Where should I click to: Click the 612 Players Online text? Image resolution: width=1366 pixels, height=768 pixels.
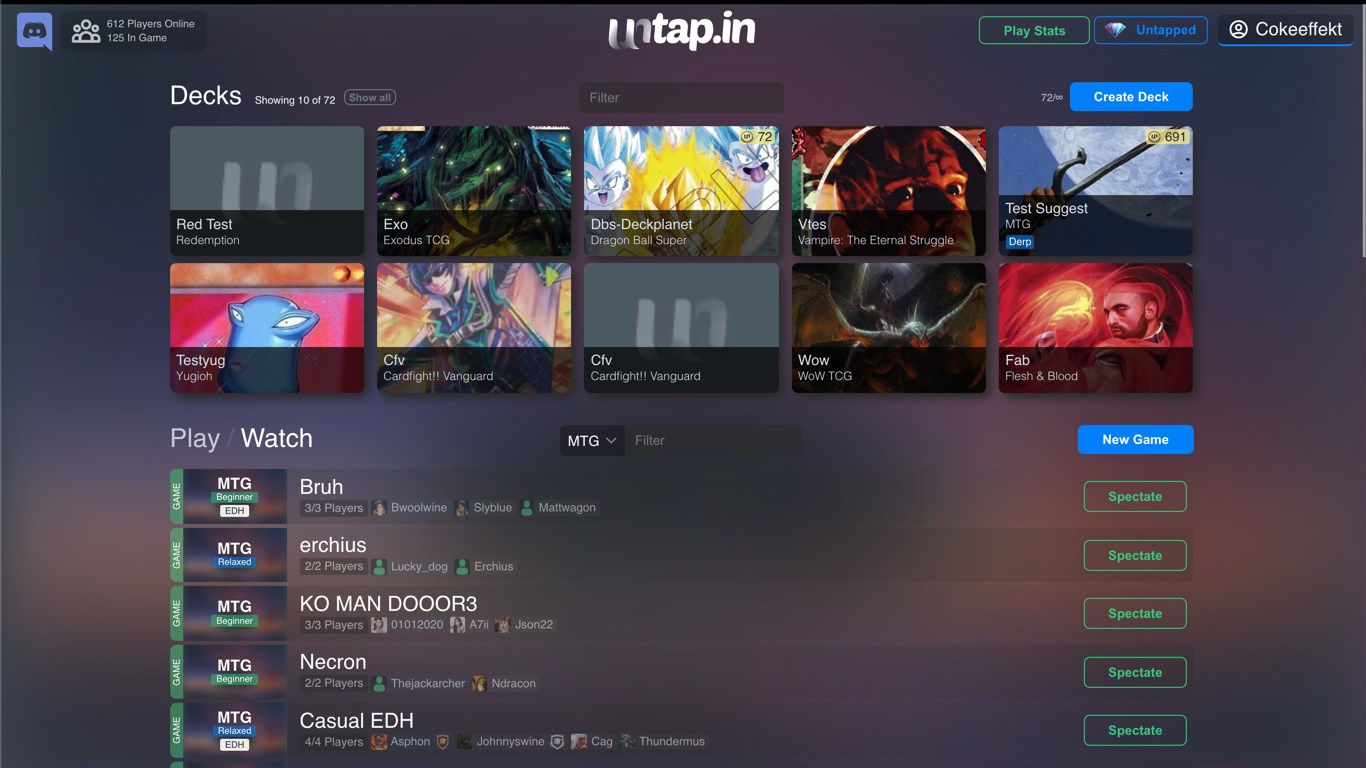click(x=151, y=24)
